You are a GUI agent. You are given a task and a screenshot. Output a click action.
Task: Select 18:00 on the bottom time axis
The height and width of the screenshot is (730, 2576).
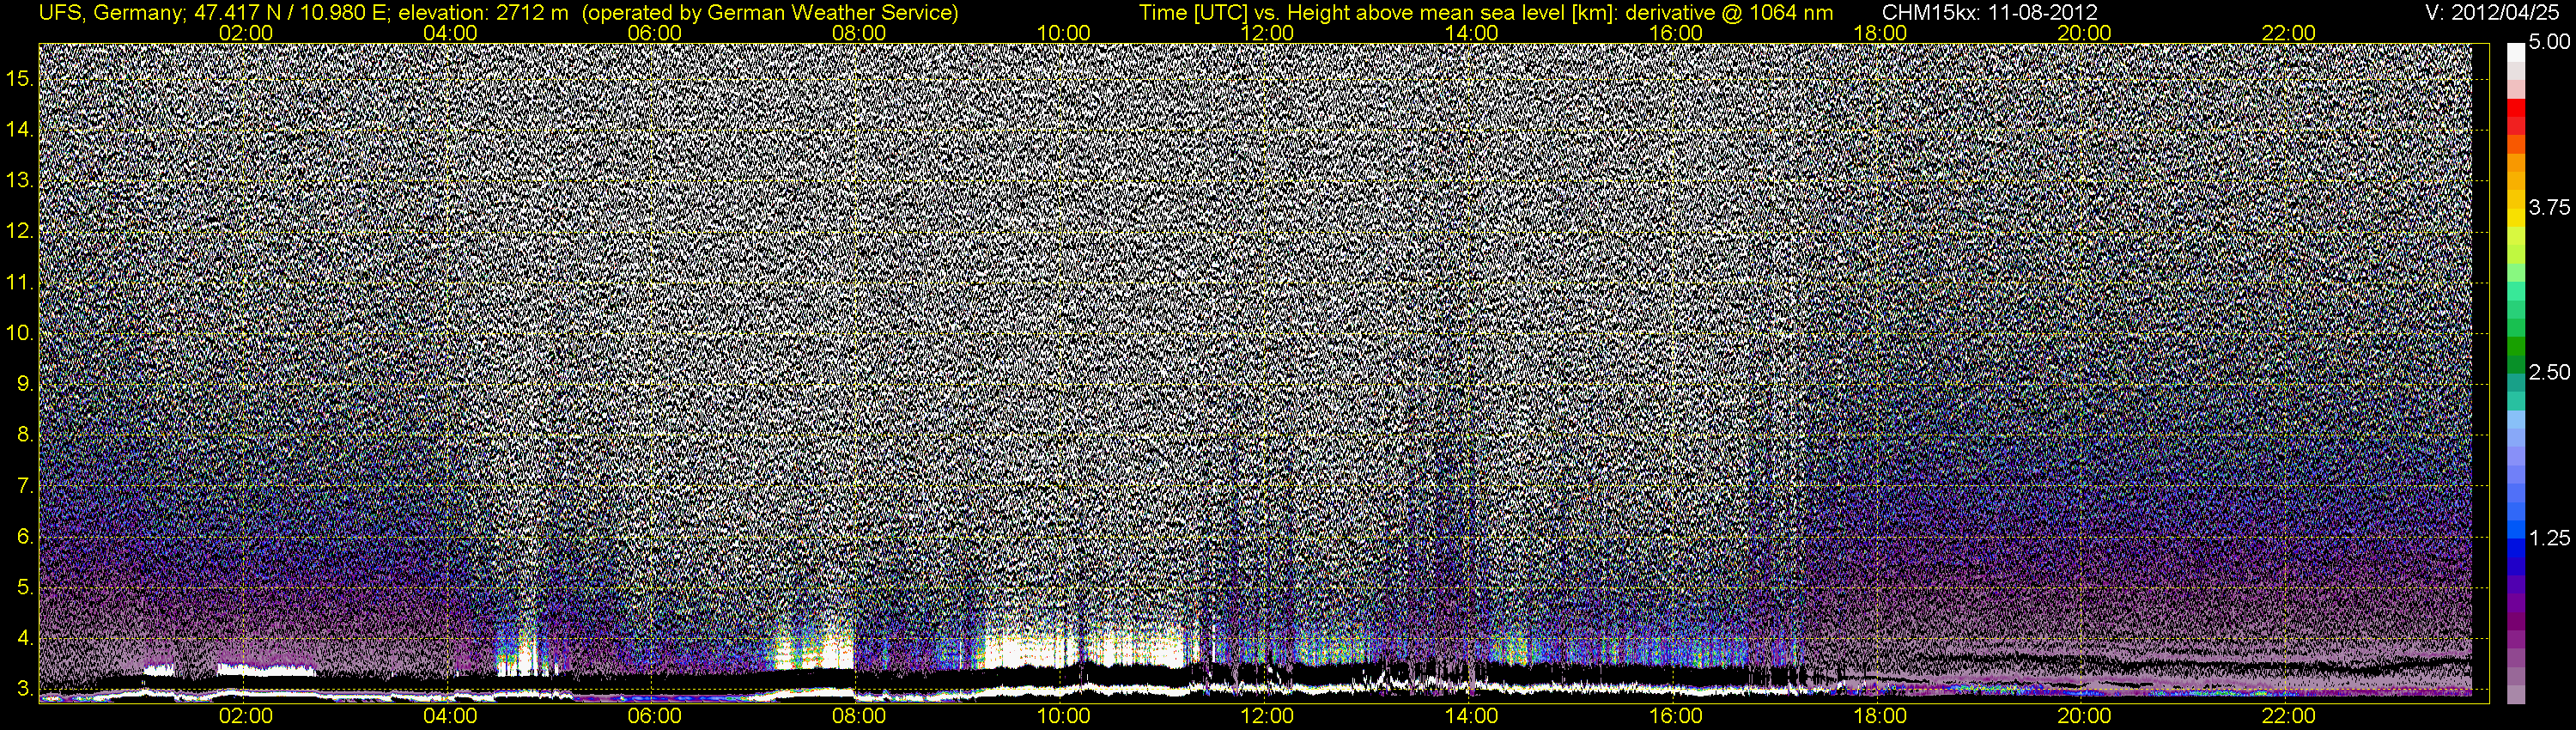1880,716
